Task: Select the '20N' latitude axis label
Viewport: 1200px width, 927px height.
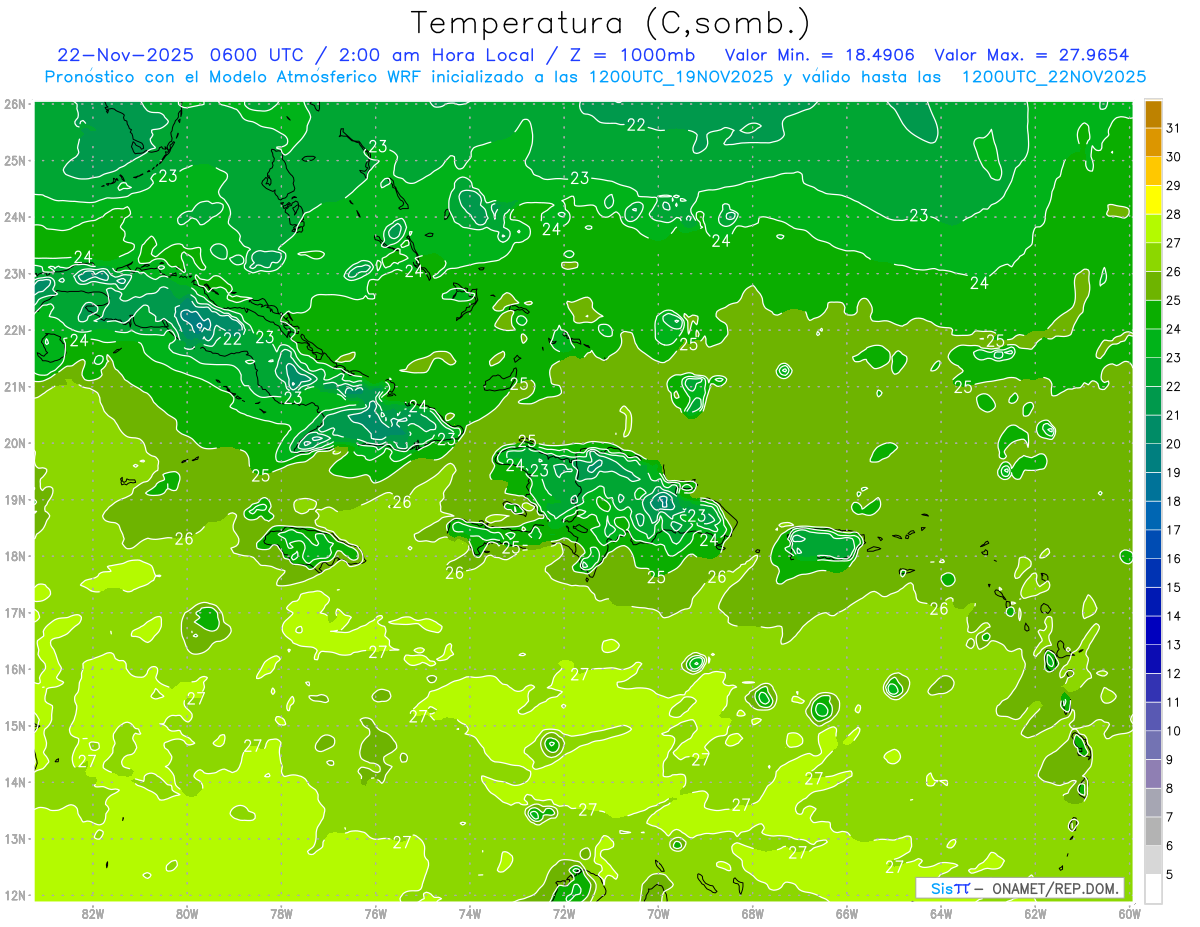Action: pyautogui.click(x=16, y=443)
